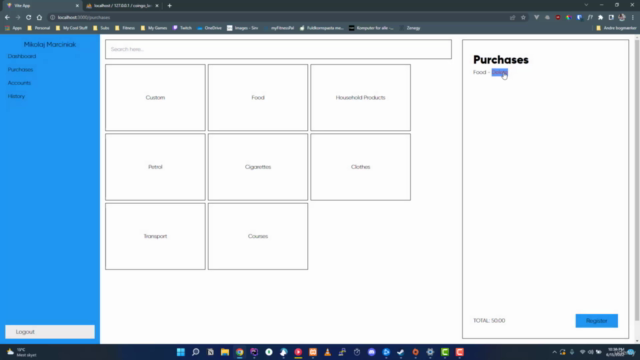
Task: Open Steam icon in taskbar
Action: pos(400,352)
